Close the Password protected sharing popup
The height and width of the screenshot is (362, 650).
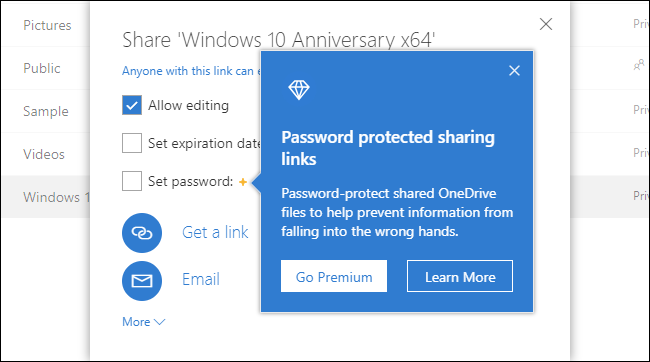tap(514, 70)
